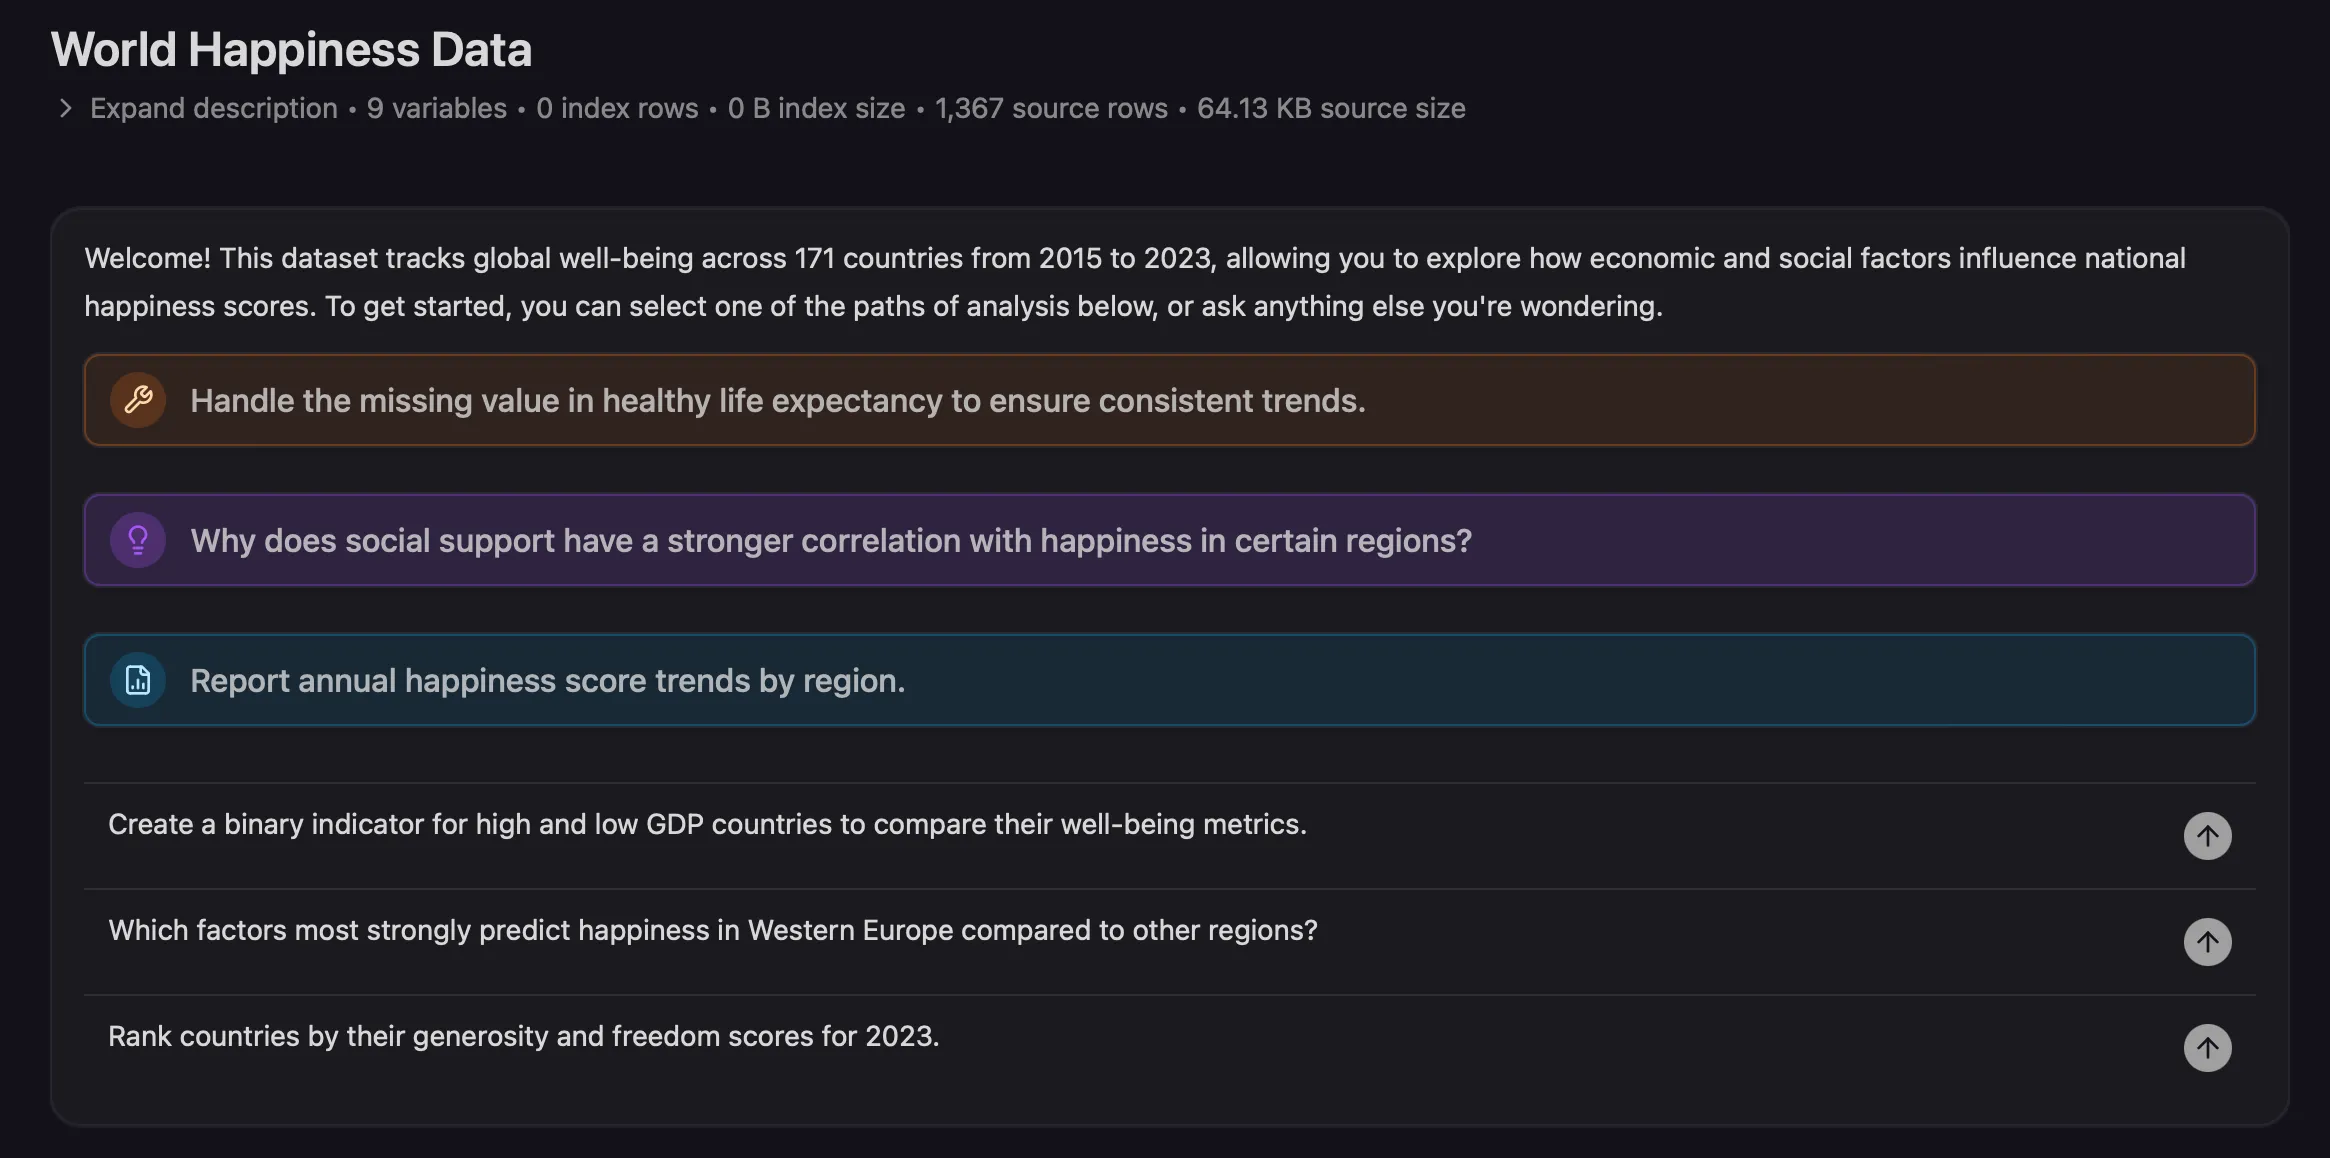This screenshot has width=2330, height=1158.
Task: Send the Western Europe factors question arrow
Action: point(2207,942)
